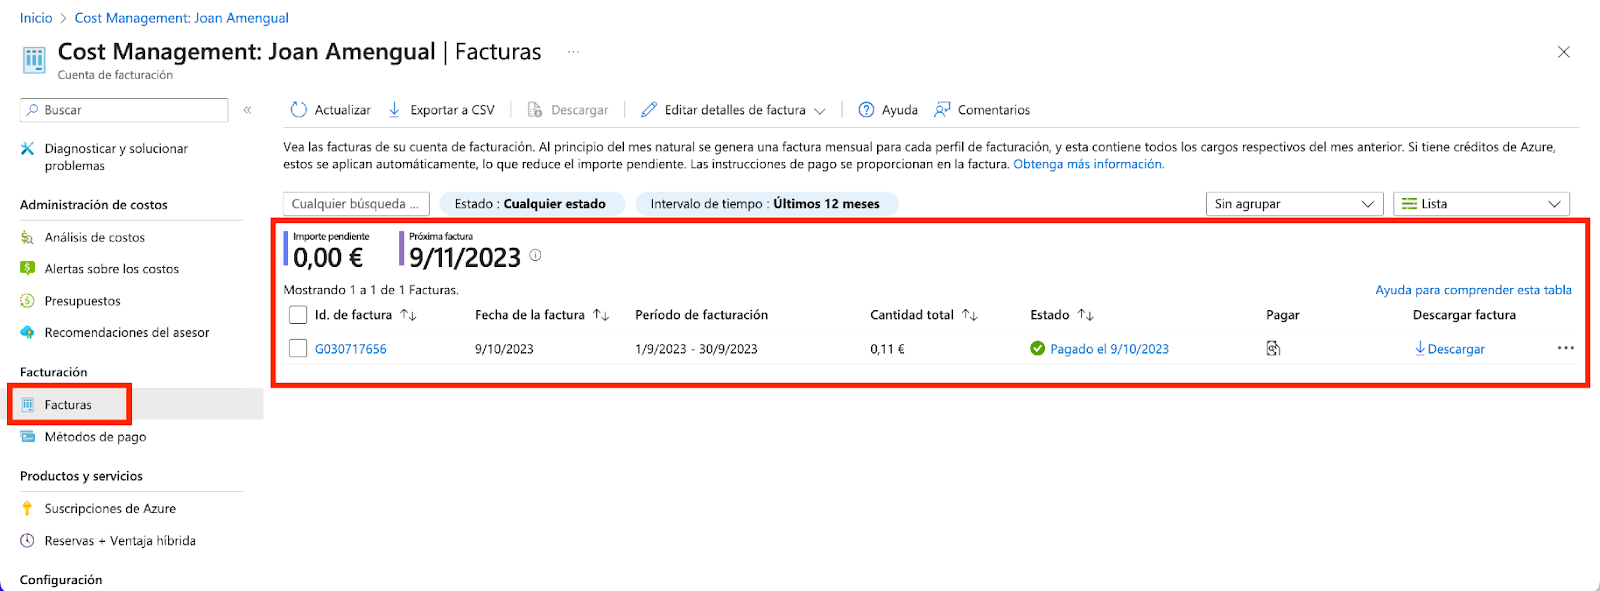Click the Cualquier búsqueda filter field
The width and height of the screenshot is (1600, 591).
[x=356, y=204]
